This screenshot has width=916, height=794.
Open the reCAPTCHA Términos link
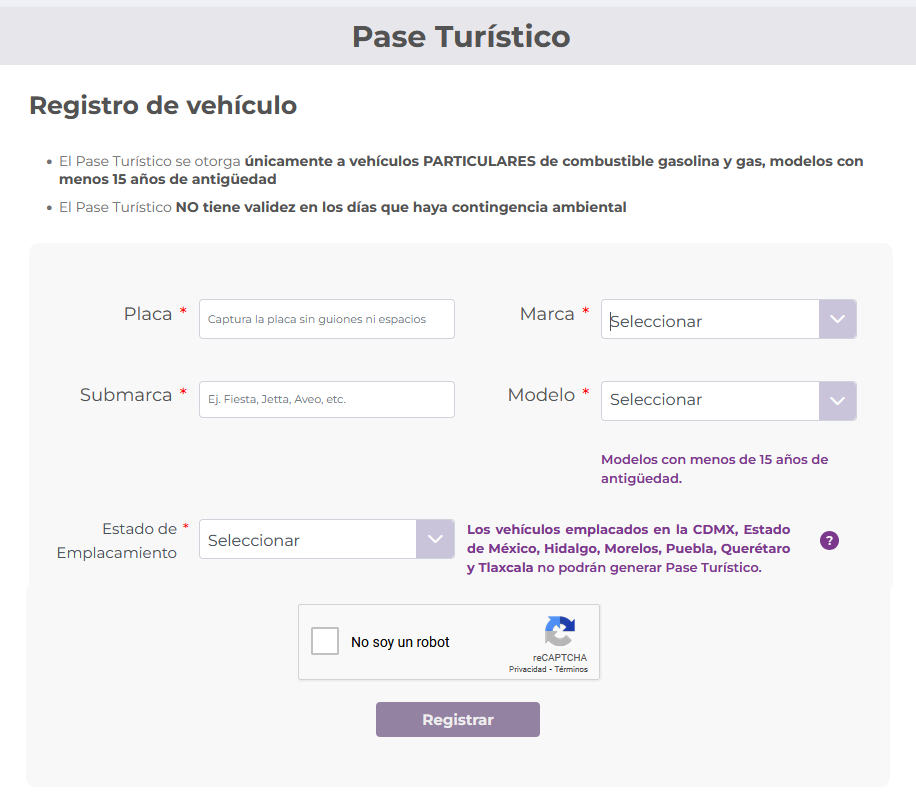(x=571, y=669)
